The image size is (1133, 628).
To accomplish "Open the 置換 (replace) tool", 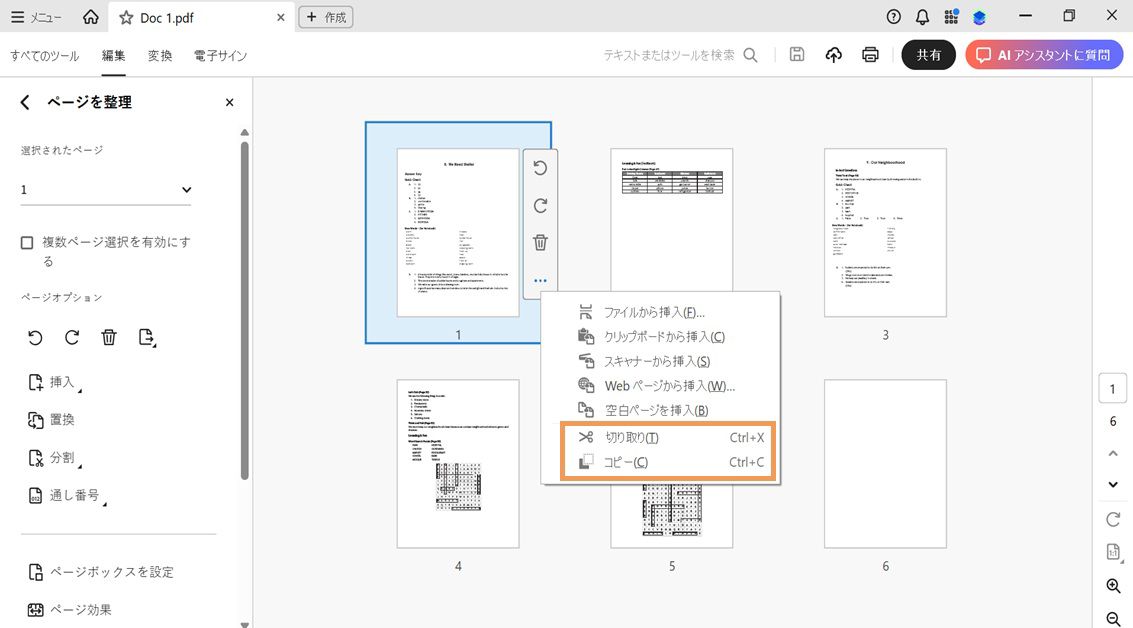I will 62,419.
